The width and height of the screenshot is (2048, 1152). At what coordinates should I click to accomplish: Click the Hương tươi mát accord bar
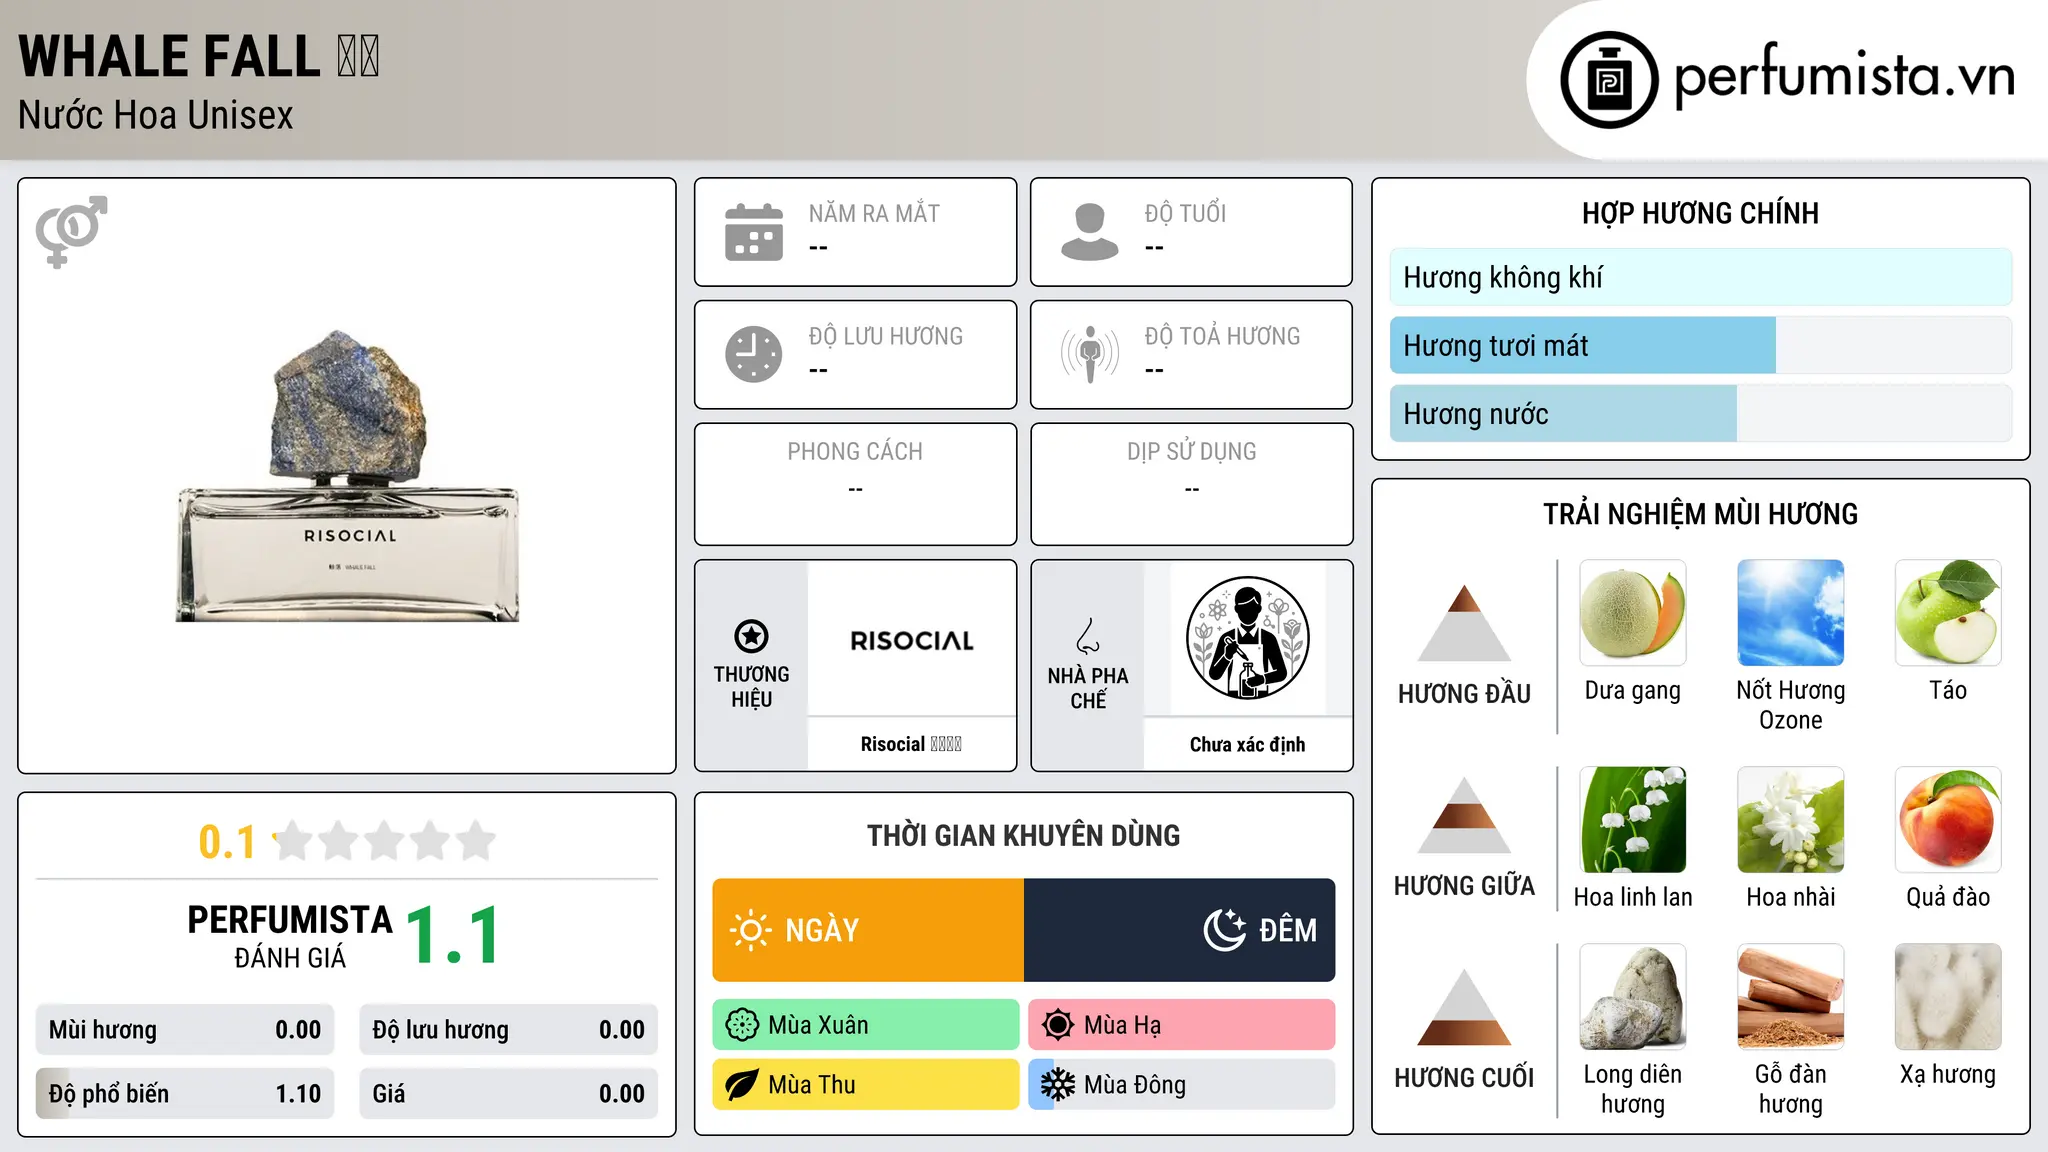point(1701,346)
